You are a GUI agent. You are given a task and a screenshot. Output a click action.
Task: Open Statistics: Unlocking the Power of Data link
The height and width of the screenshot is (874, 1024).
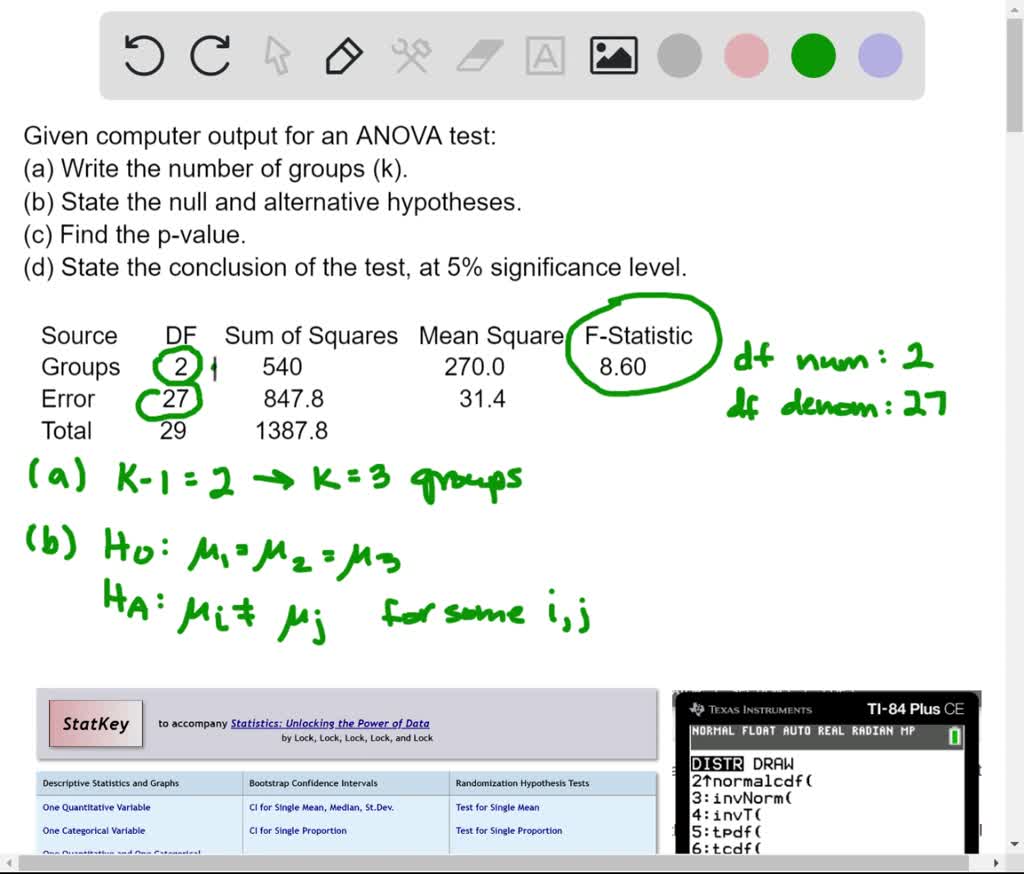pos(330,723)
